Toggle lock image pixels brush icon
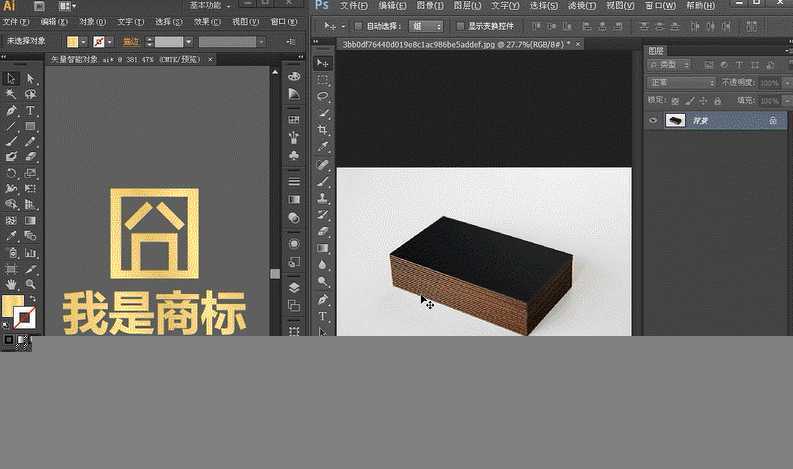 tap(689, 101)
